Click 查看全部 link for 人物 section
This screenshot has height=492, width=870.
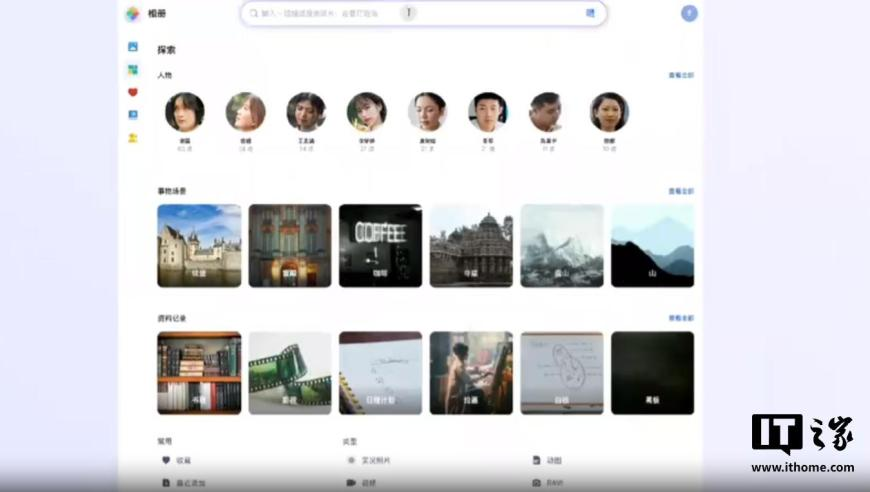pos(681,75)
